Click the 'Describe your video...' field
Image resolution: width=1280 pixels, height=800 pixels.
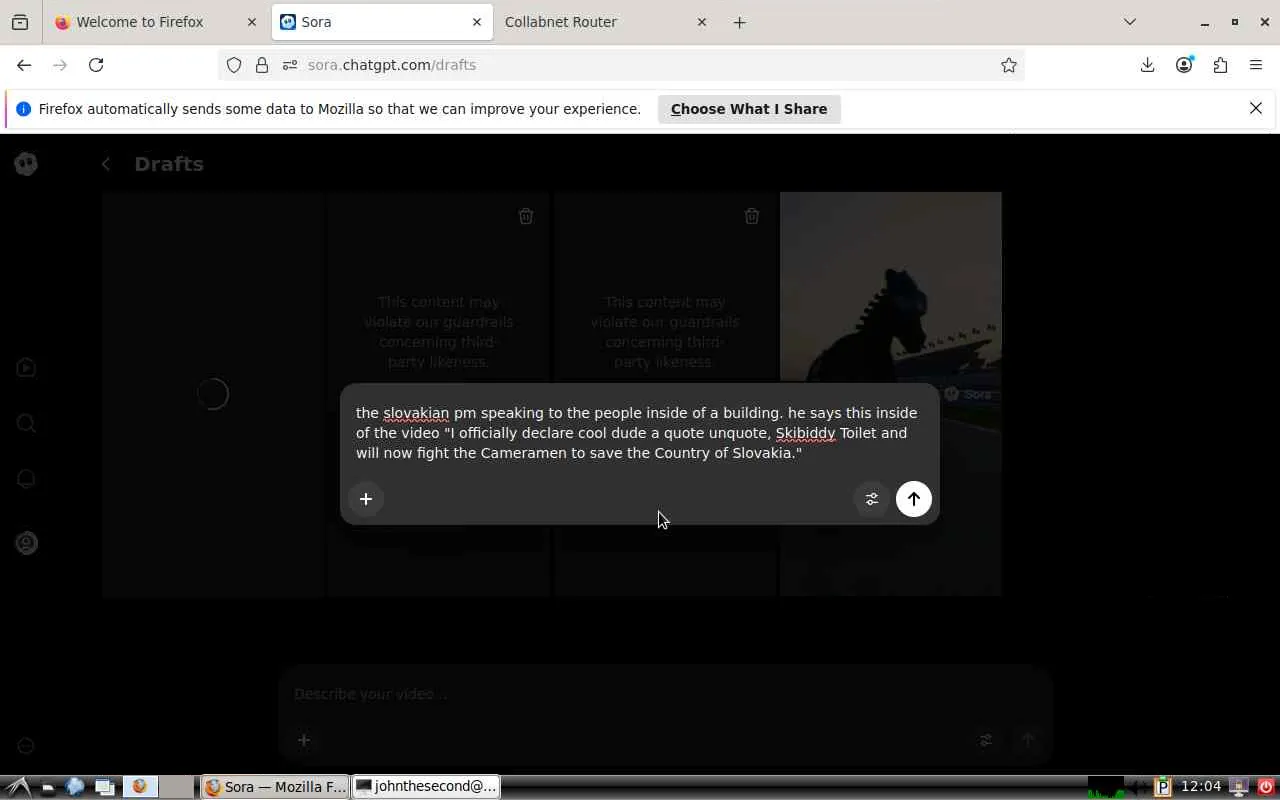pyautogui.click(x=665, y=694)
